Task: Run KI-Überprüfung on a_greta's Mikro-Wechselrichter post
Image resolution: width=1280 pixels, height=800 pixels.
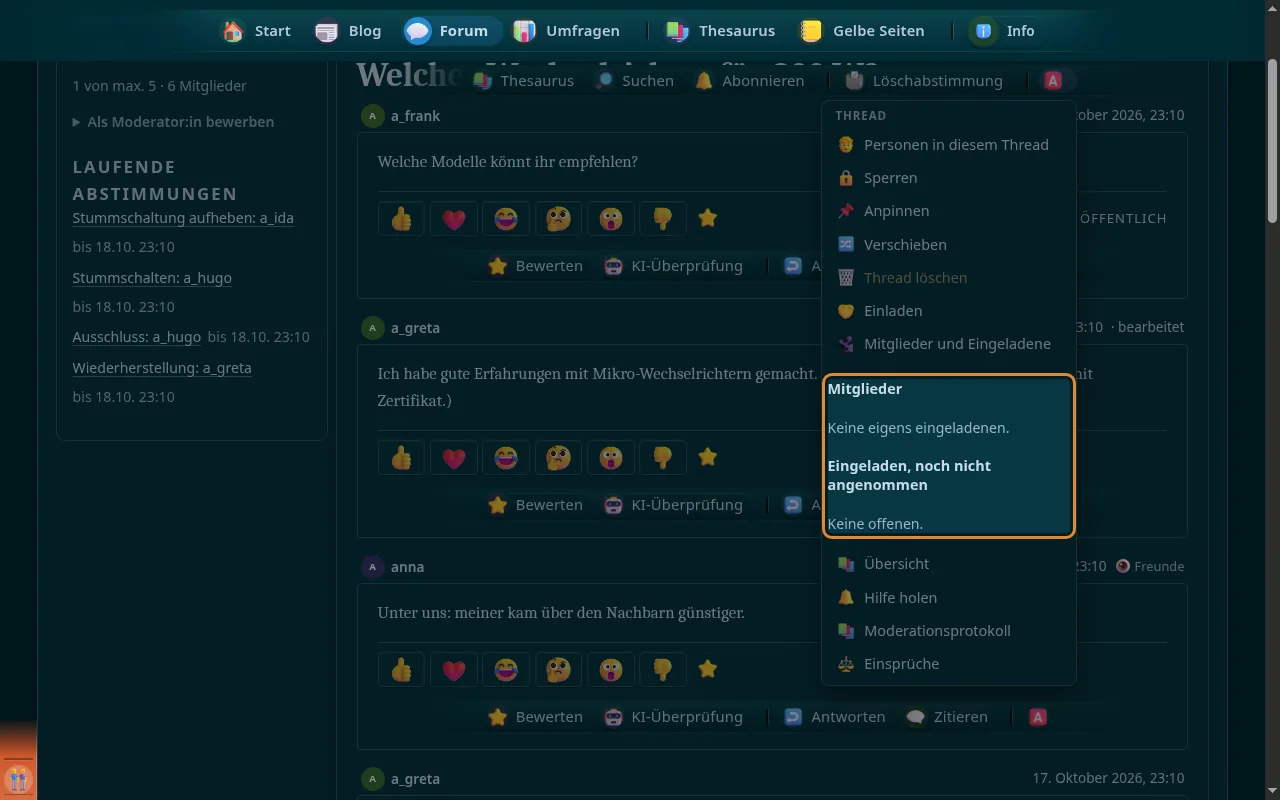Action: [674, 505]
